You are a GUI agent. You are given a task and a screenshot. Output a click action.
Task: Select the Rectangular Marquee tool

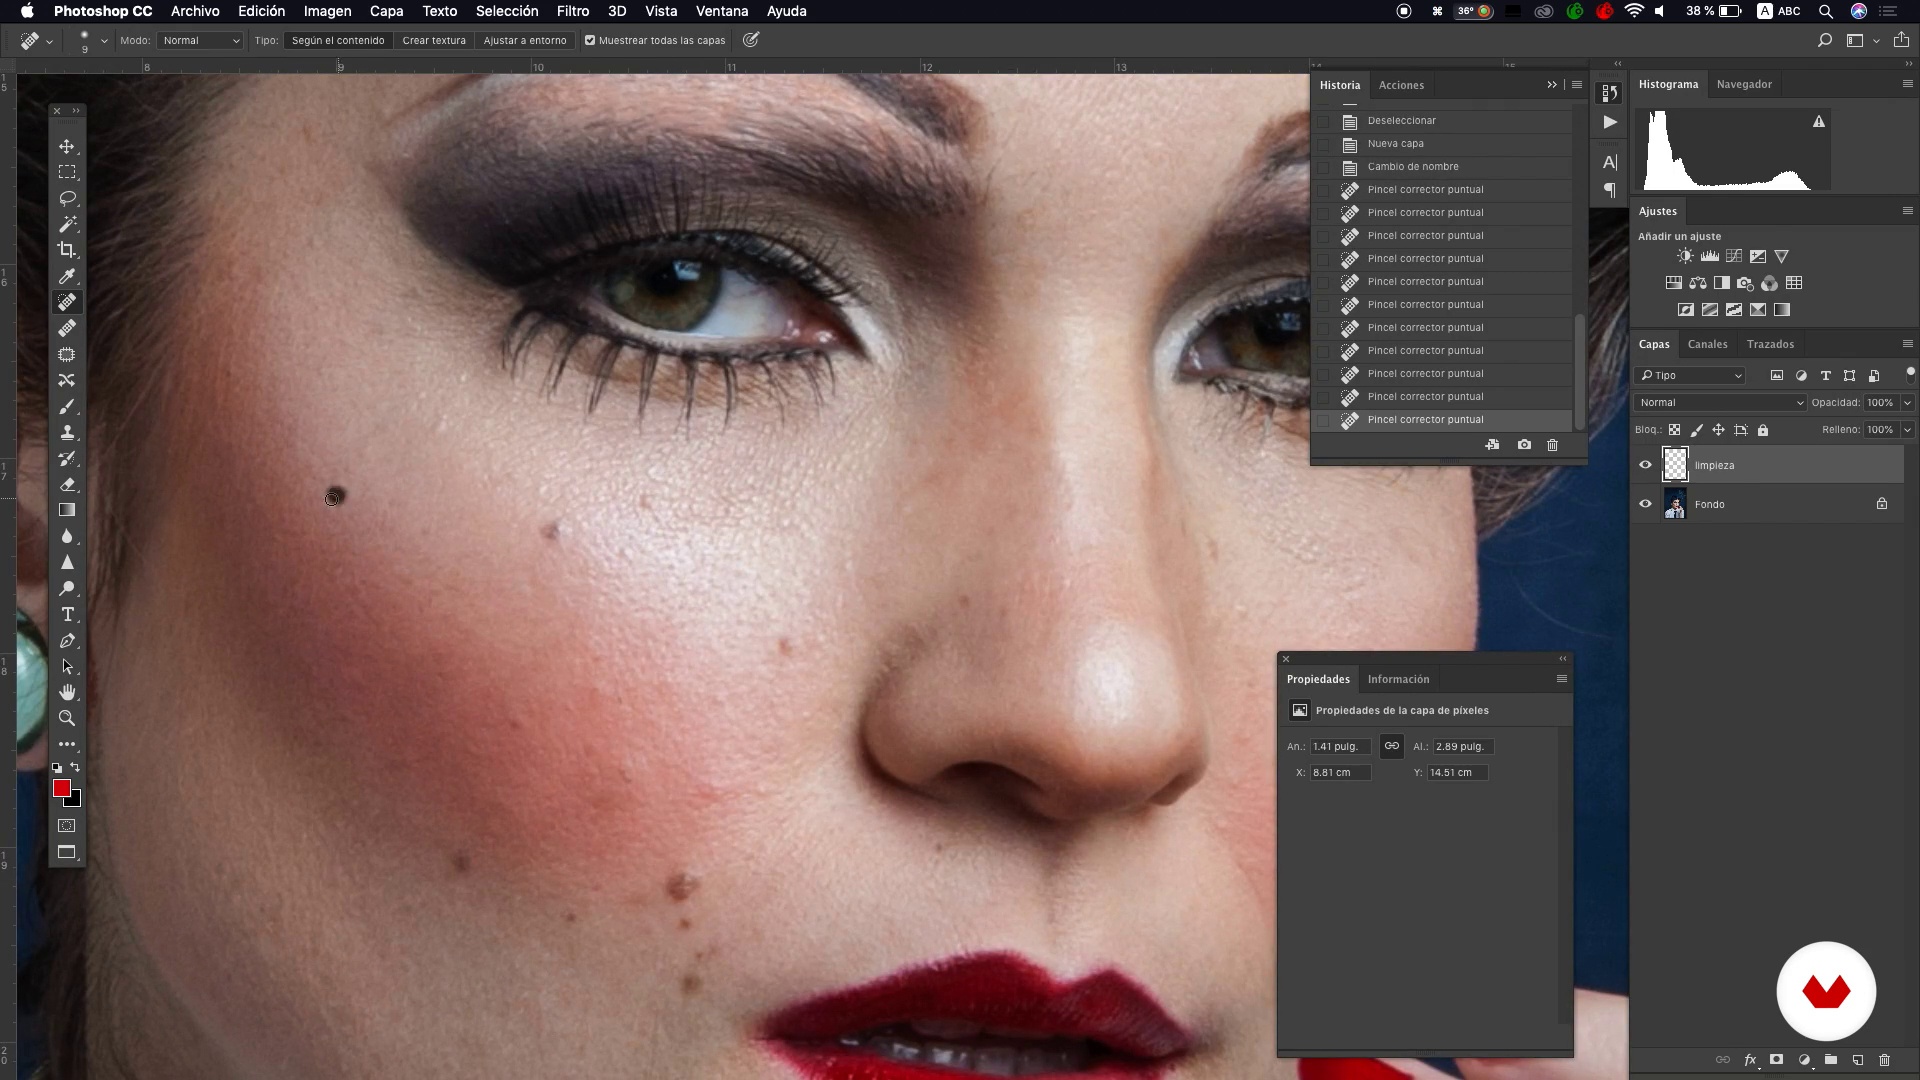pyautogui.click(x=67, y=172)
